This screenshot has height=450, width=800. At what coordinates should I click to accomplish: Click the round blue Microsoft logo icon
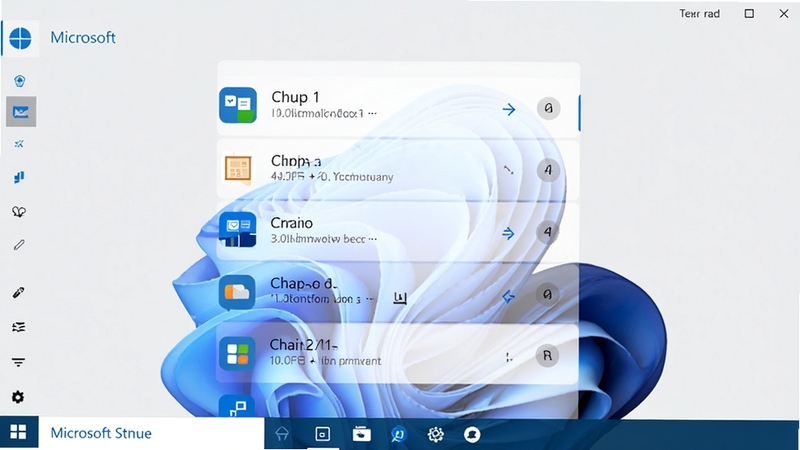20,38
